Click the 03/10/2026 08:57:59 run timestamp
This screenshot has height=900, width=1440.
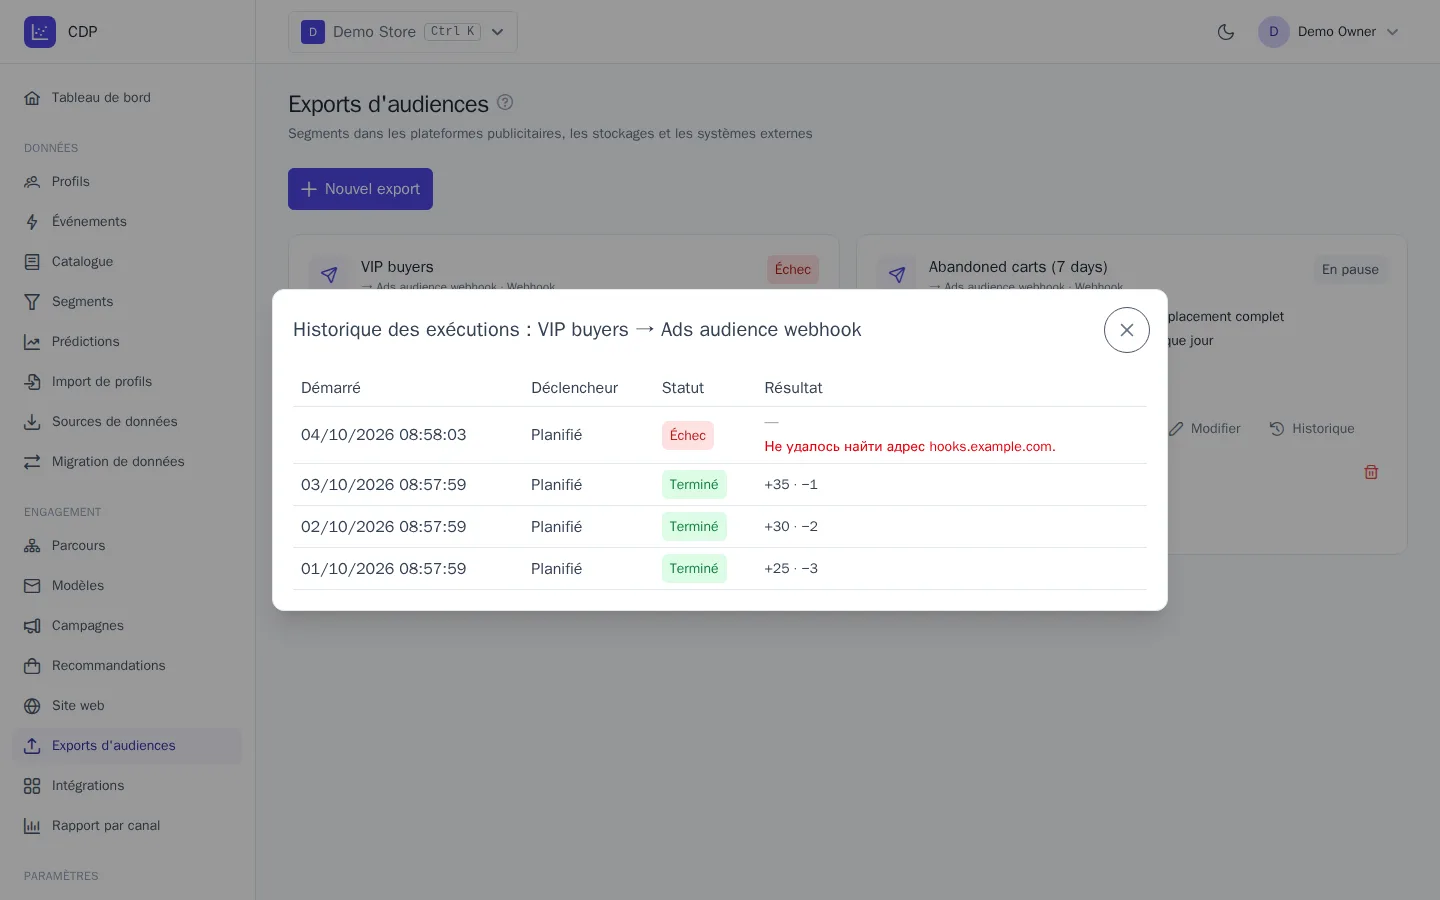tap(384, 485)
